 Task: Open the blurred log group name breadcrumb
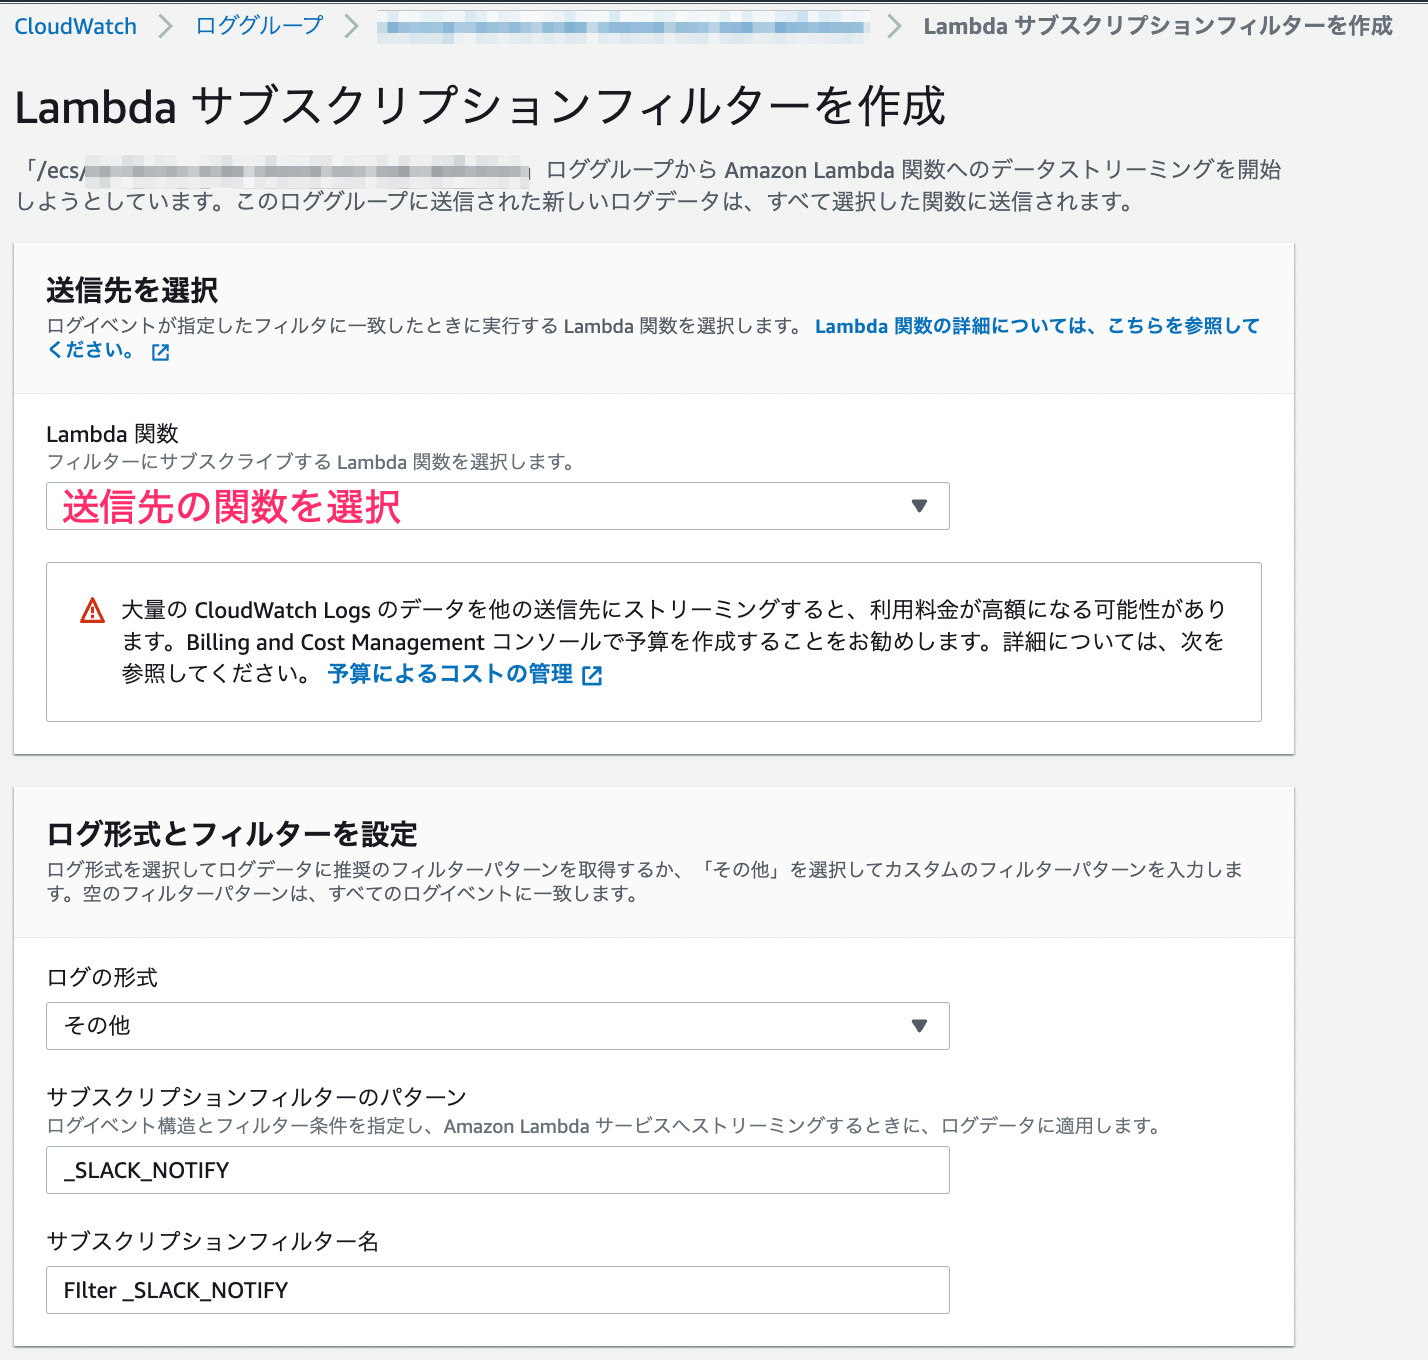pos(622,27)
